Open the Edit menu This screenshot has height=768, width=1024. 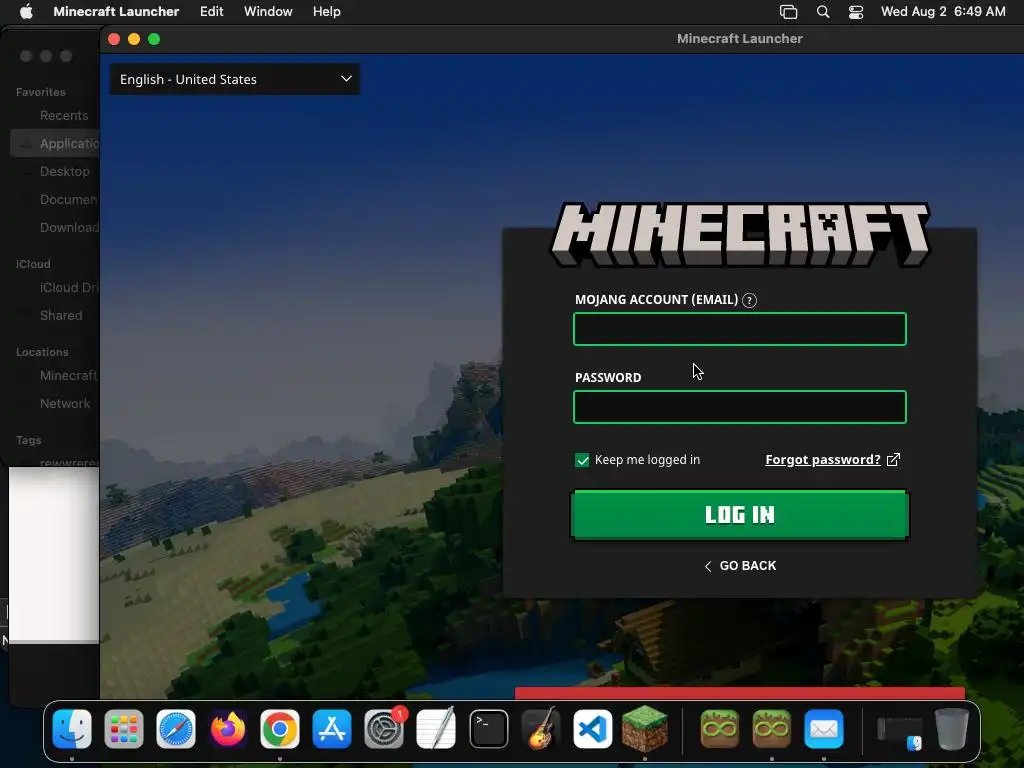pos(212,12)
